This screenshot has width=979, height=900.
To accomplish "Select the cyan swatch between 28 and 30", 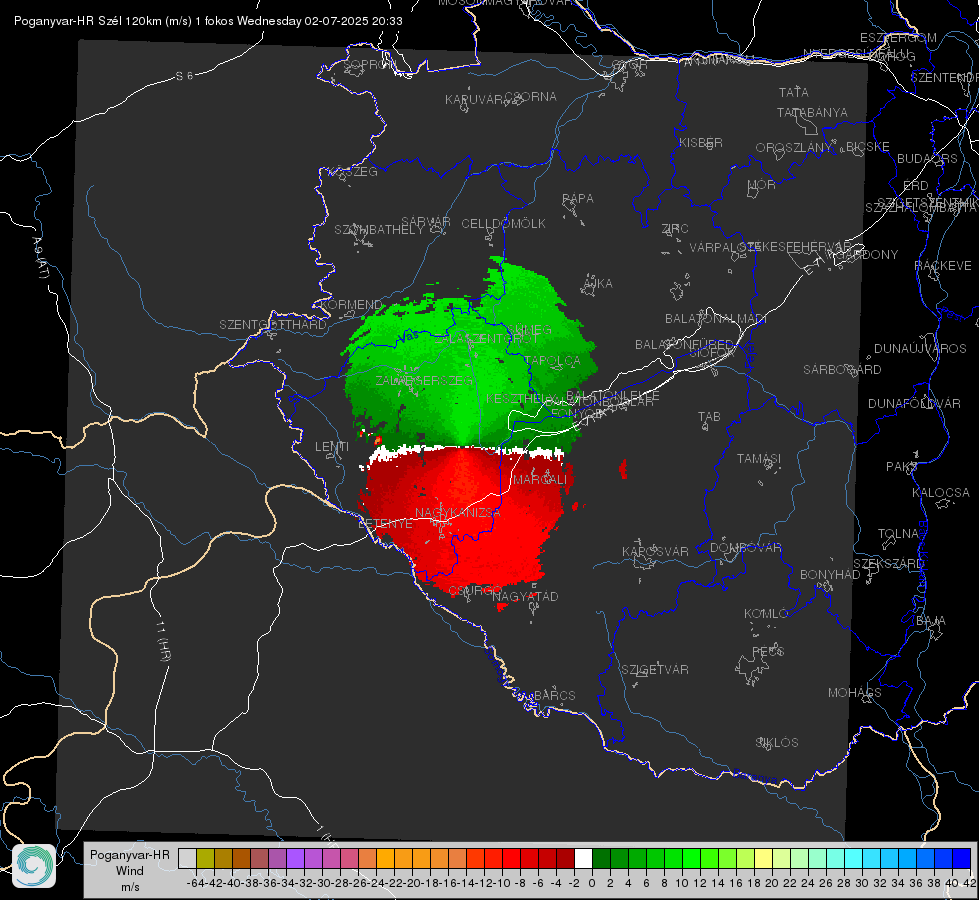I will click(853, 858).
